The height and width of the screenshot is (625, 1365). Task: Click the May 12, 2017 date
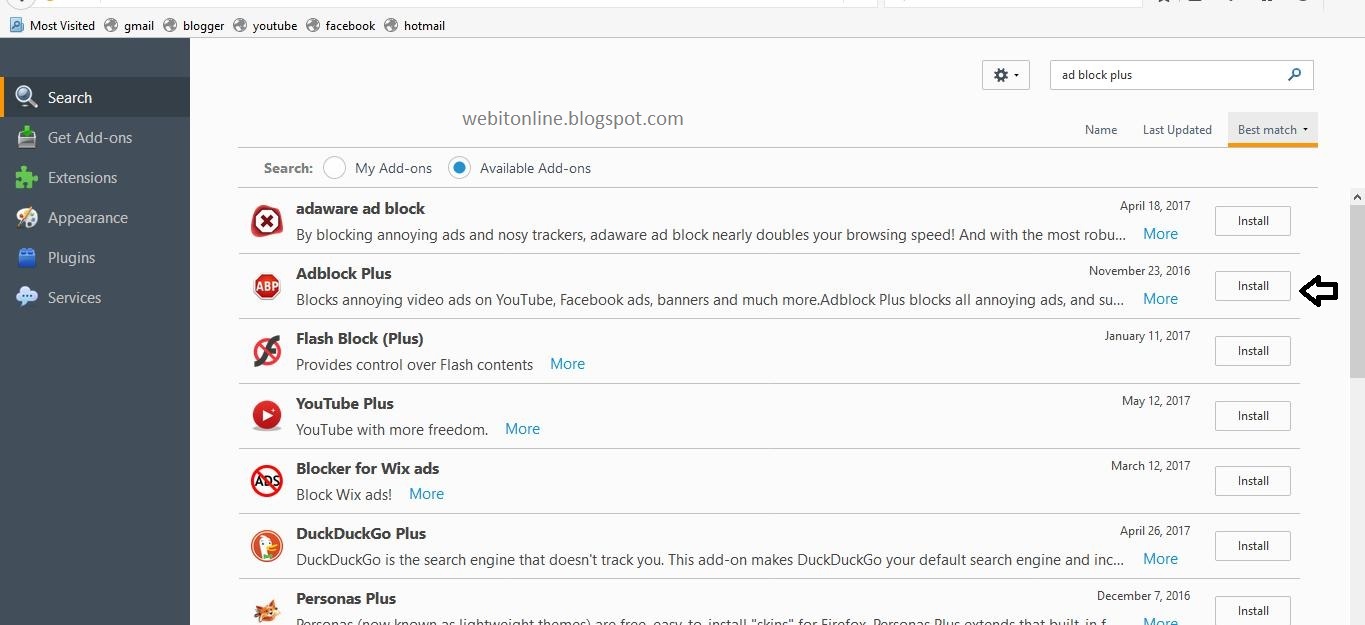(1156, 401)
